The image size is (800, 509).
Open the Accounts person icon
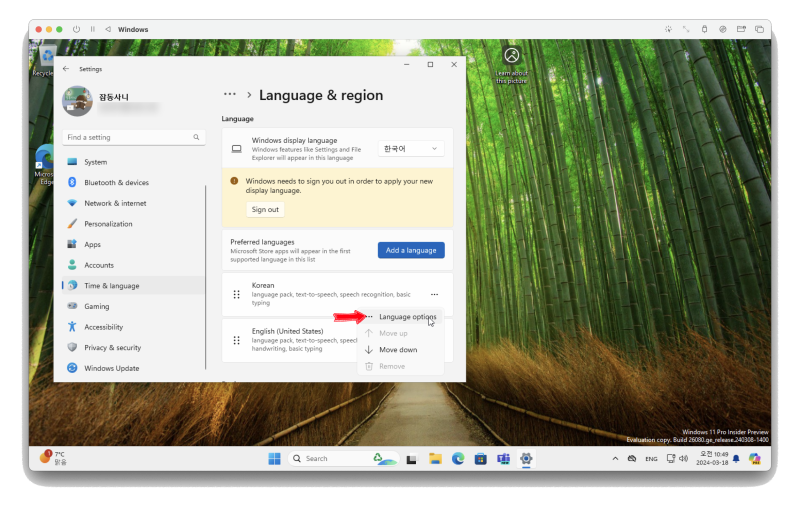point(72,265)
